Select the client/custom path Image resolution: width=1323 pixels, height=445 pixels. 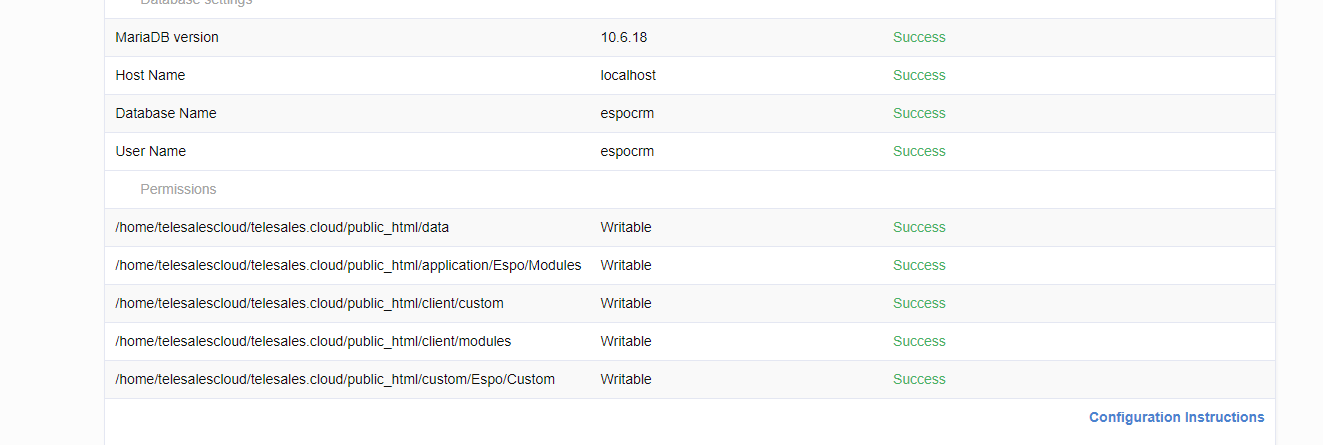310,303
